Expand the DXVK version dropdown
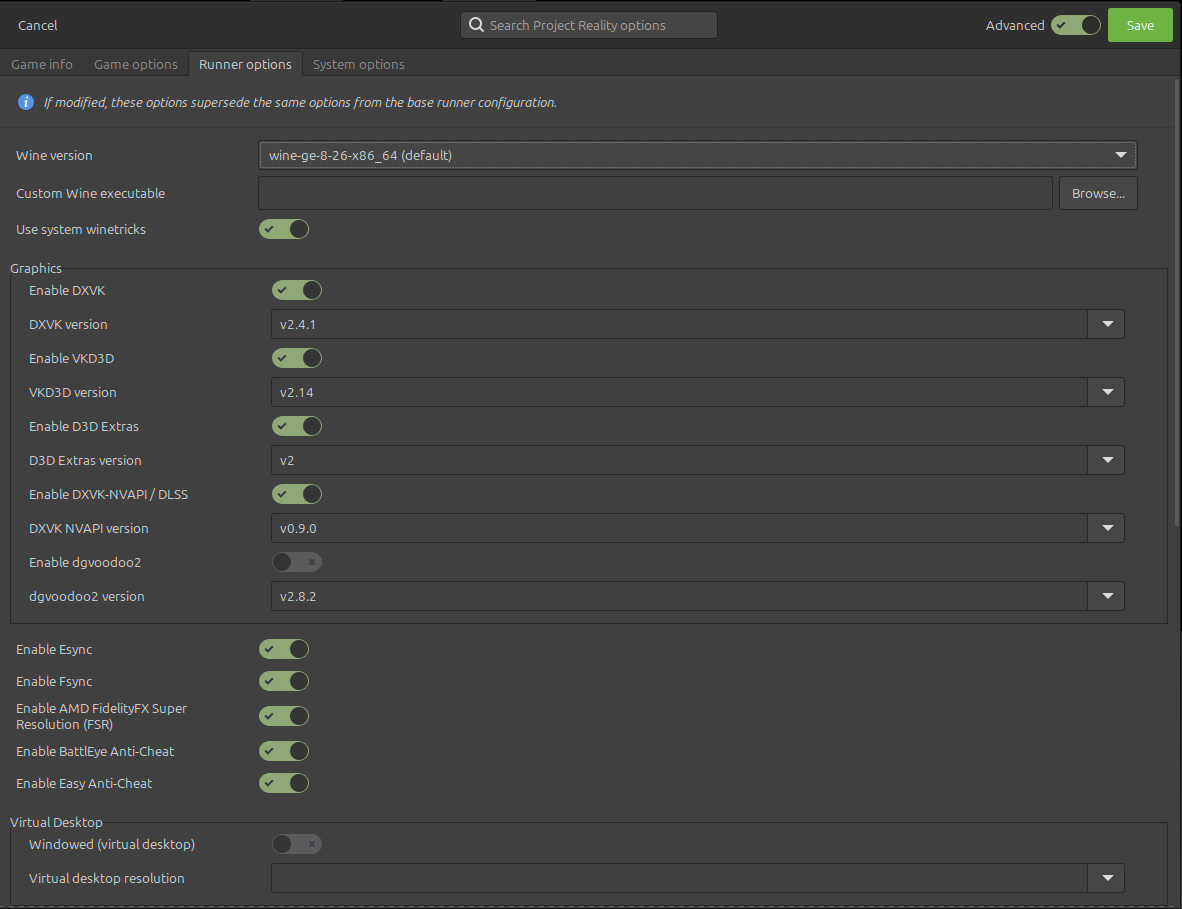 [x=1107, y=324]
